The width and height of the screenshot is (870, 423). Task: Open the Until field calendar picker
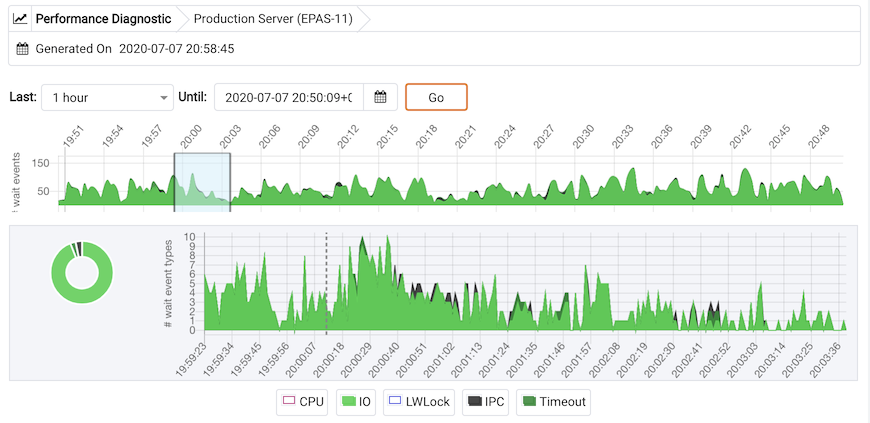coord(380,98)
